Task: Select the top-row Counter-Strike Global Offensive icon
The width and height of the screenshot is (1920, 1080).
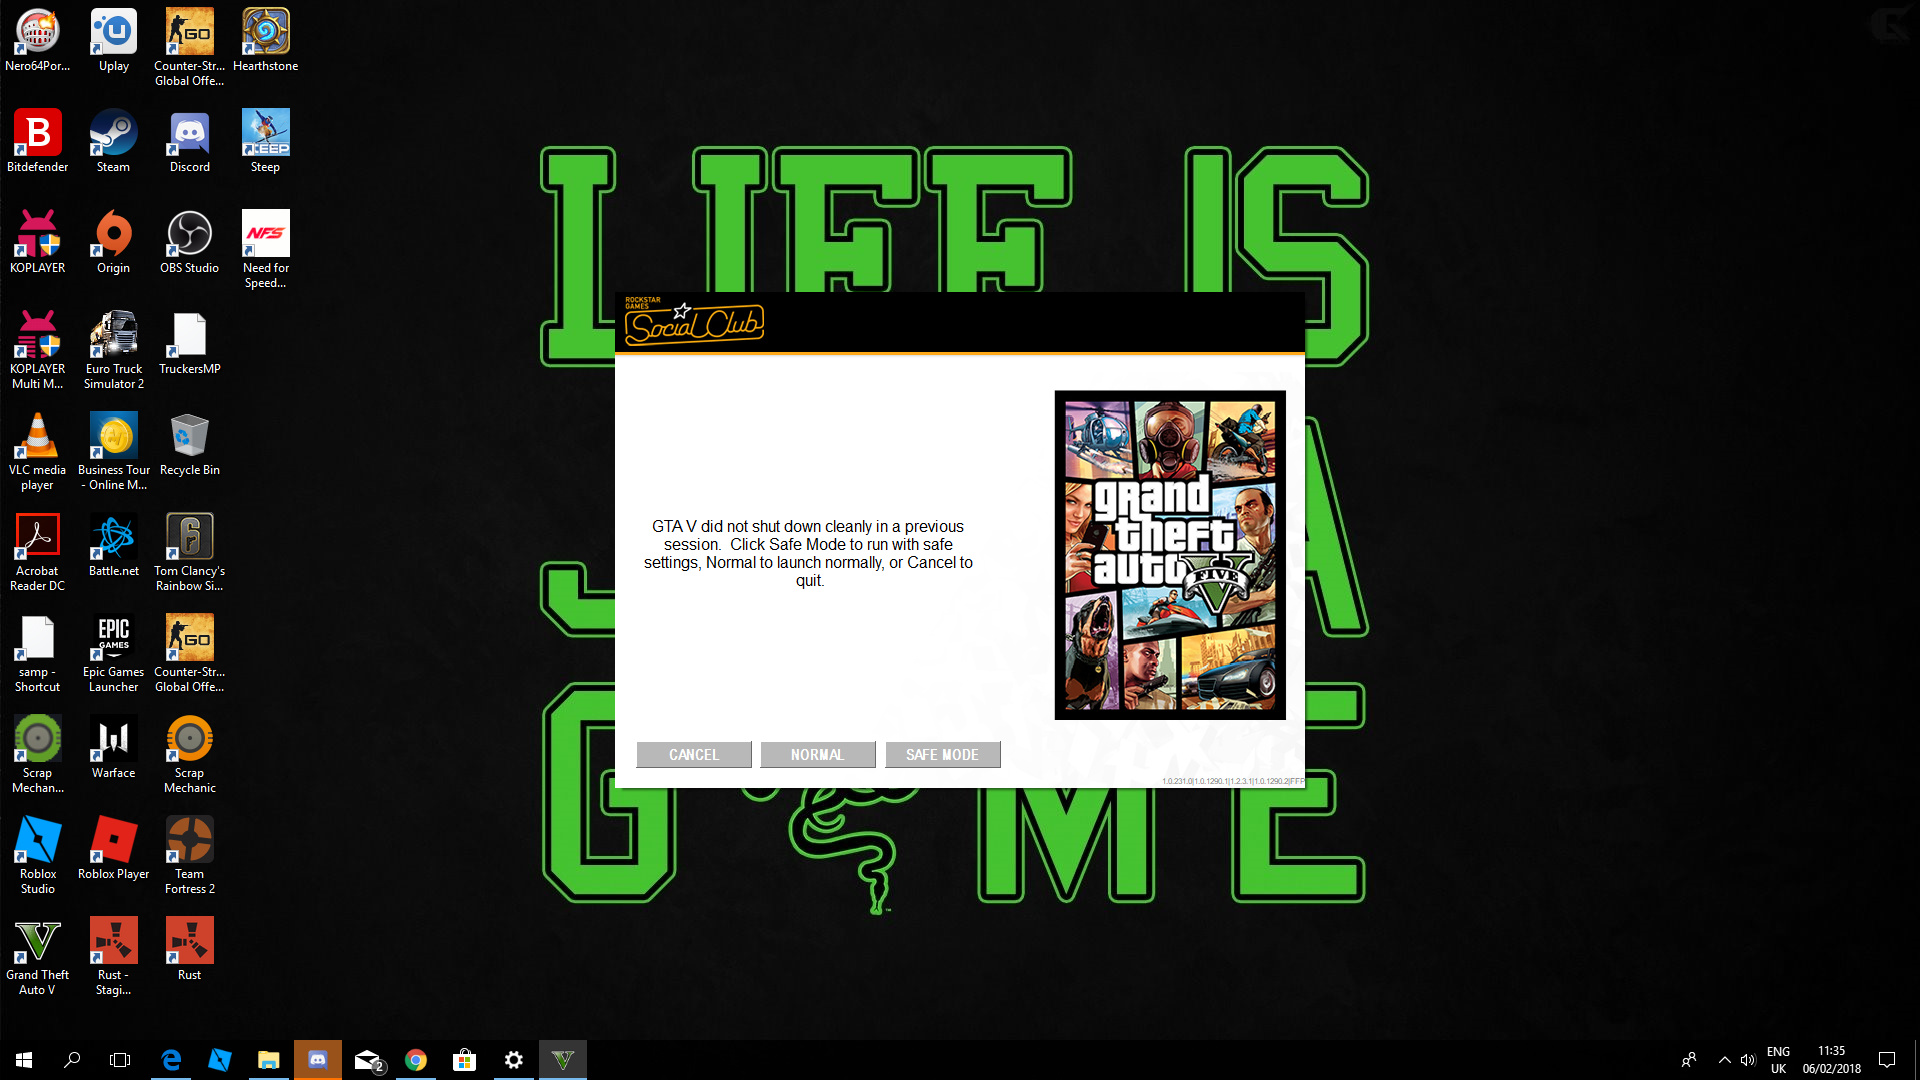Action: point(190,48)
